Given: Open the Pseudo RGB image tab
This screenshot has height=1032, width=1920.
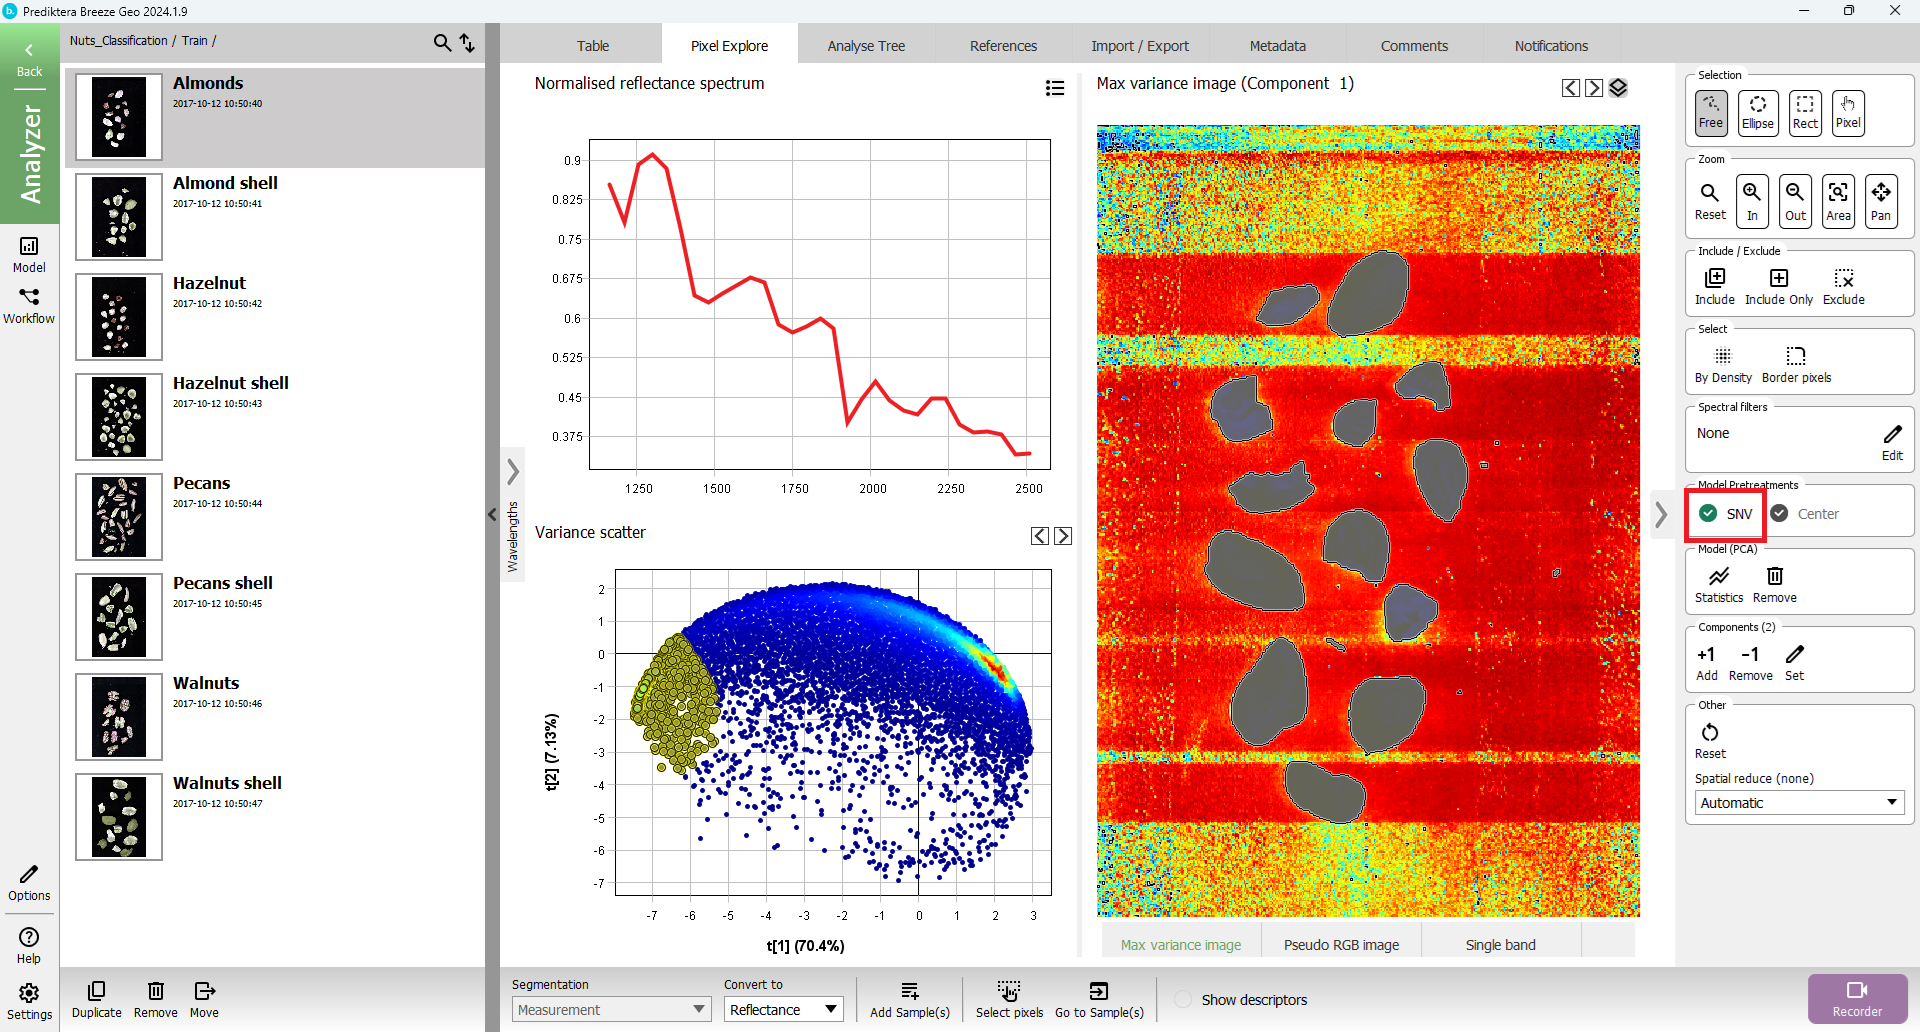Looking at the screenshot, I should pyautogui.click(x=1341, y=945).
